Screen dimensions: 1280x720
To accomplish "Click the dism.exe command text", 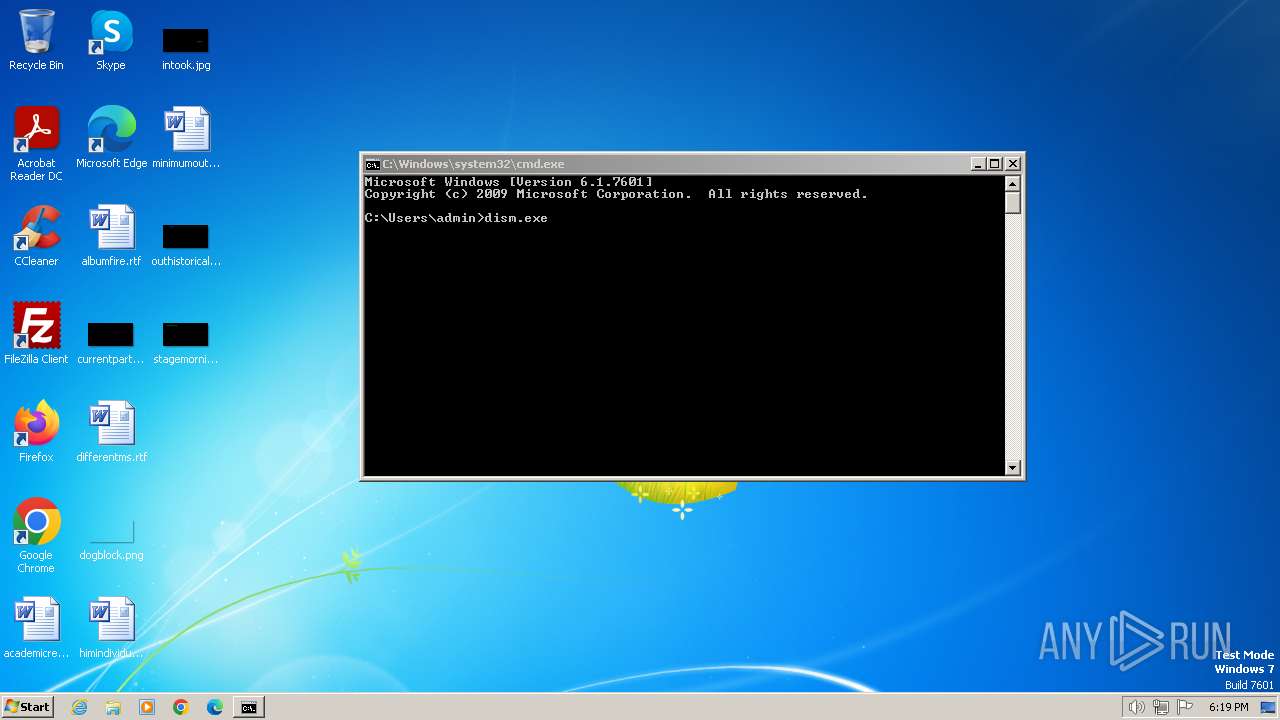I will coord(516,218).
